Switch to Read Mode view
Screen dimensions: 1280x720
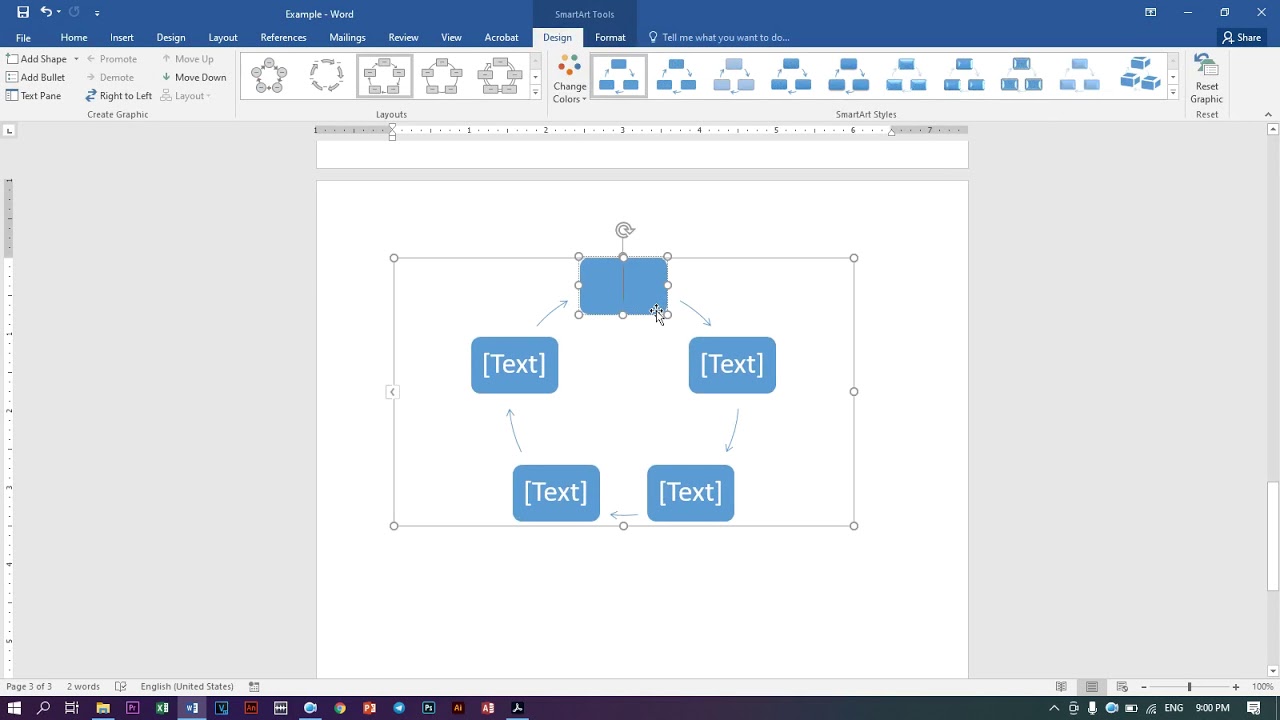pos(1061,687)
